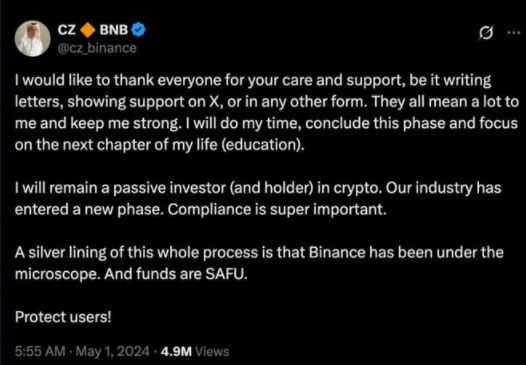Click the Compliance is super important sentence
This screenshot has height=365, width=526.
[277, 210]
